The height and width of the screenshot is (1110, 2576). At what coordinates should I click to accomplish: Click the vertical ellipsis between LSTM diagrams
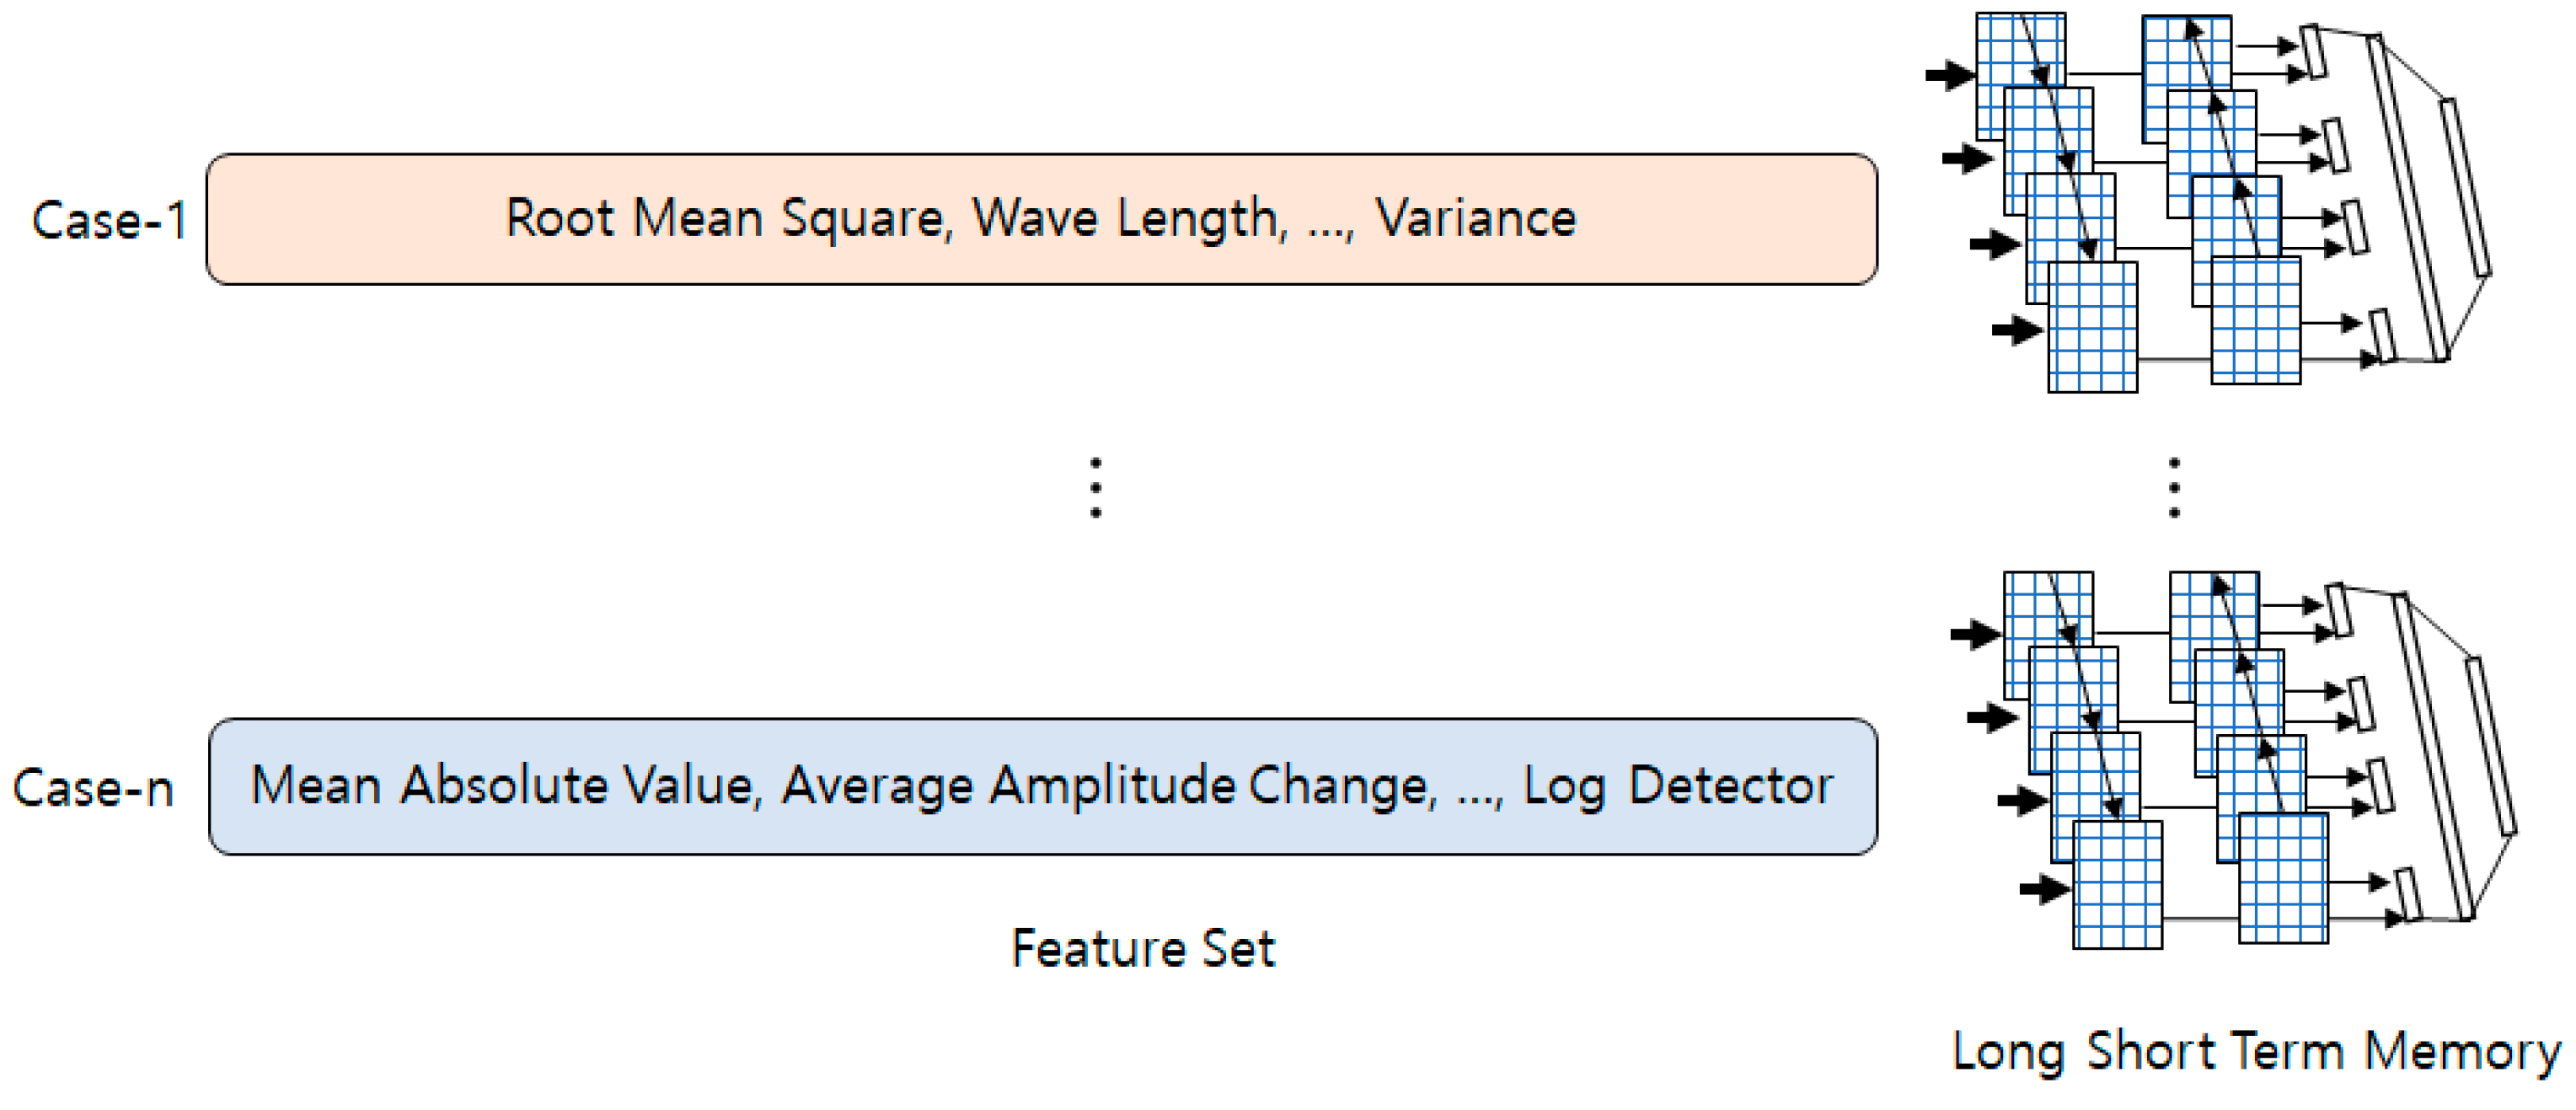[2174, 488]
